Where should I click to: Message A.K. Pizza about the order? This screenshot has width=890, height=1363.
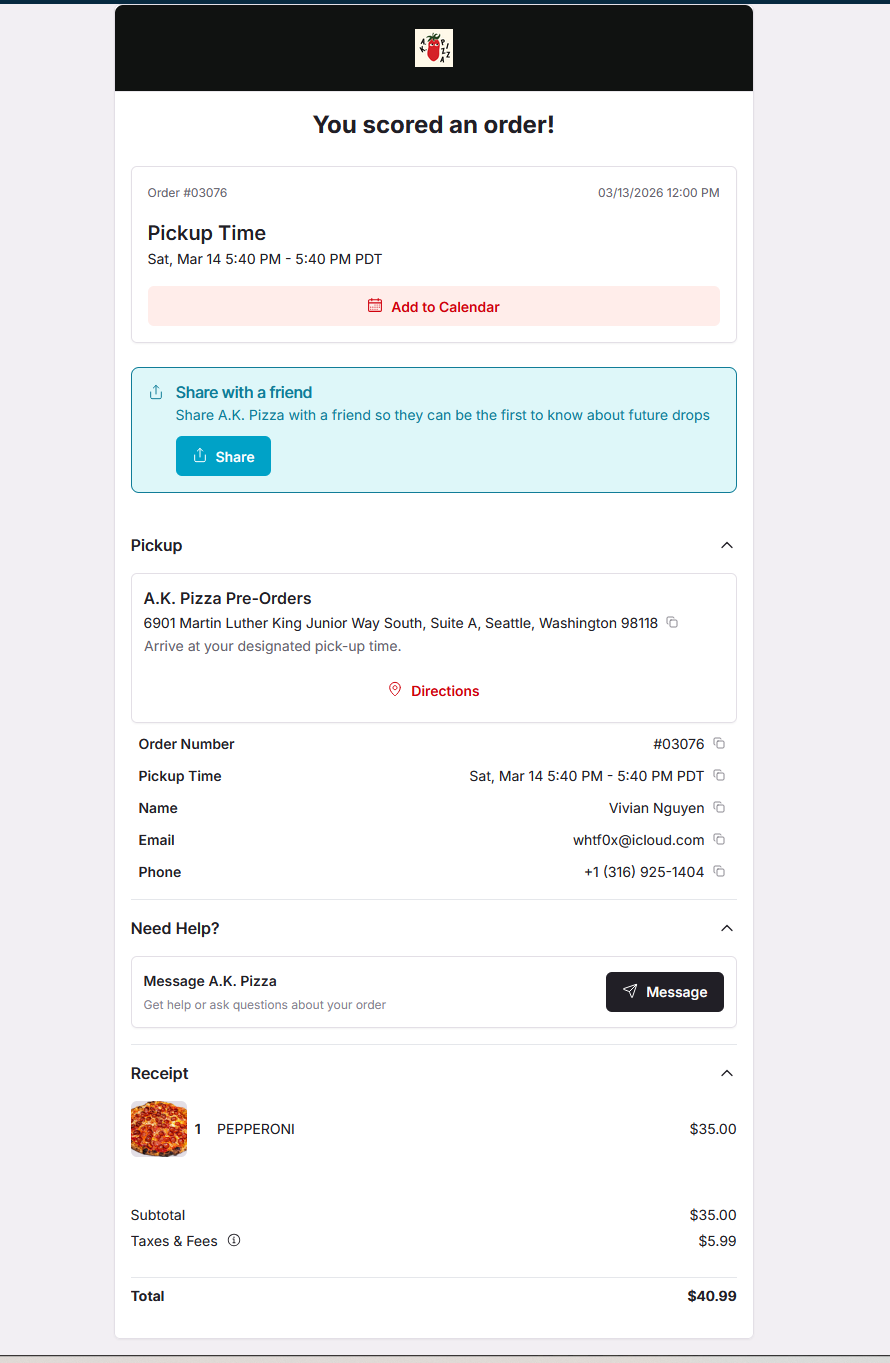point(664,992)
